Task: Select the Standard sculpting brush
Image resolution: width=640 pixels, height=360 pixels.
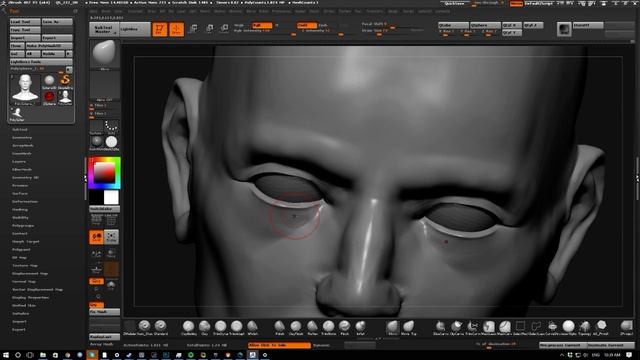Action: click(160, 326)
